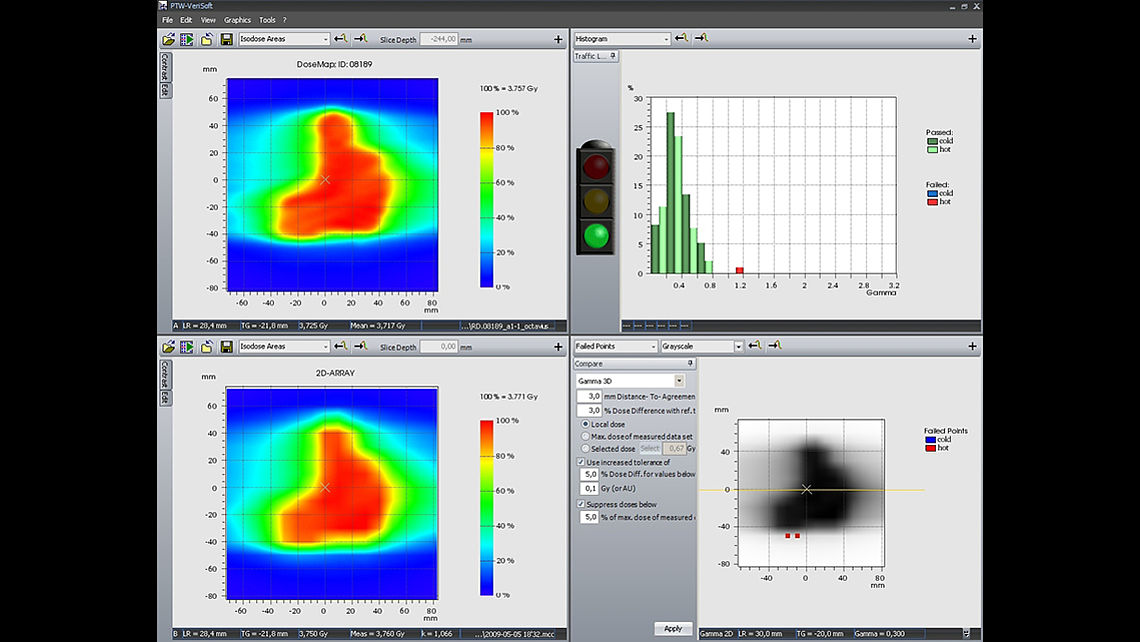Open the Tools menu
Screen dimensions: 1140x642
click(267, 20)
